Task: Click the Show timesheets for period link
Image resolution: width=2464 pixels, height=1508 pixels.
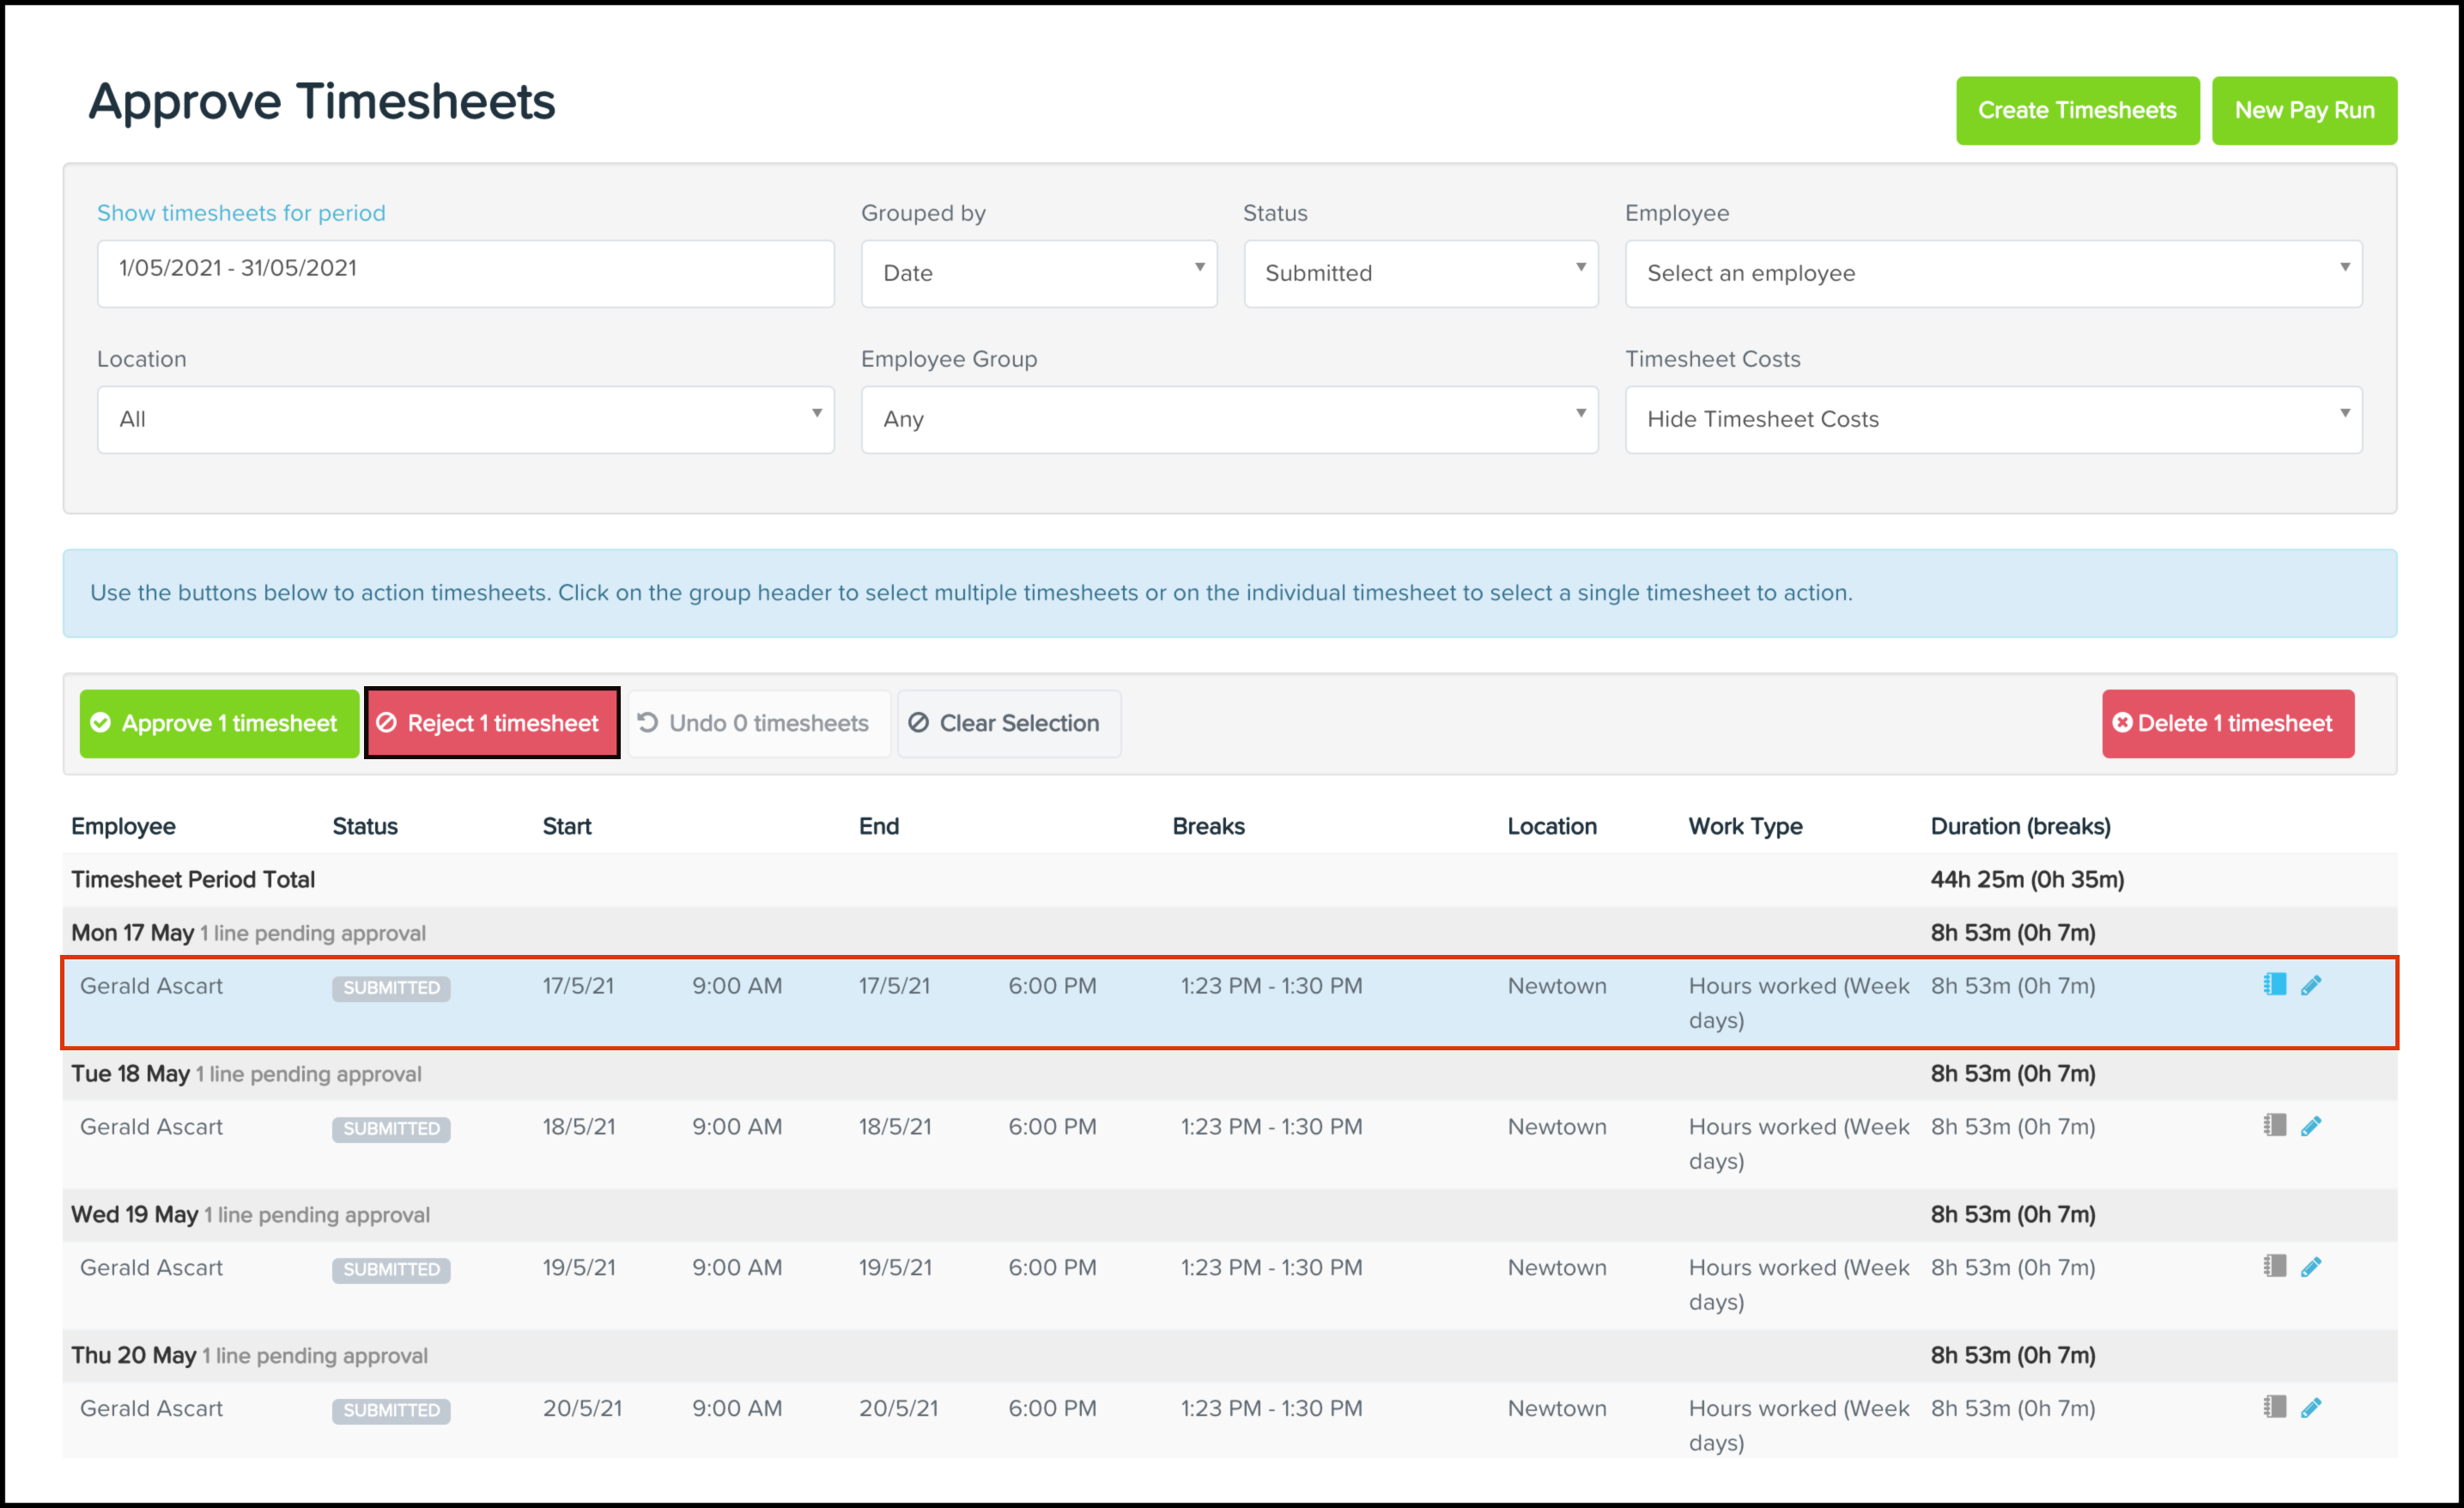Action: click(241, 213)
